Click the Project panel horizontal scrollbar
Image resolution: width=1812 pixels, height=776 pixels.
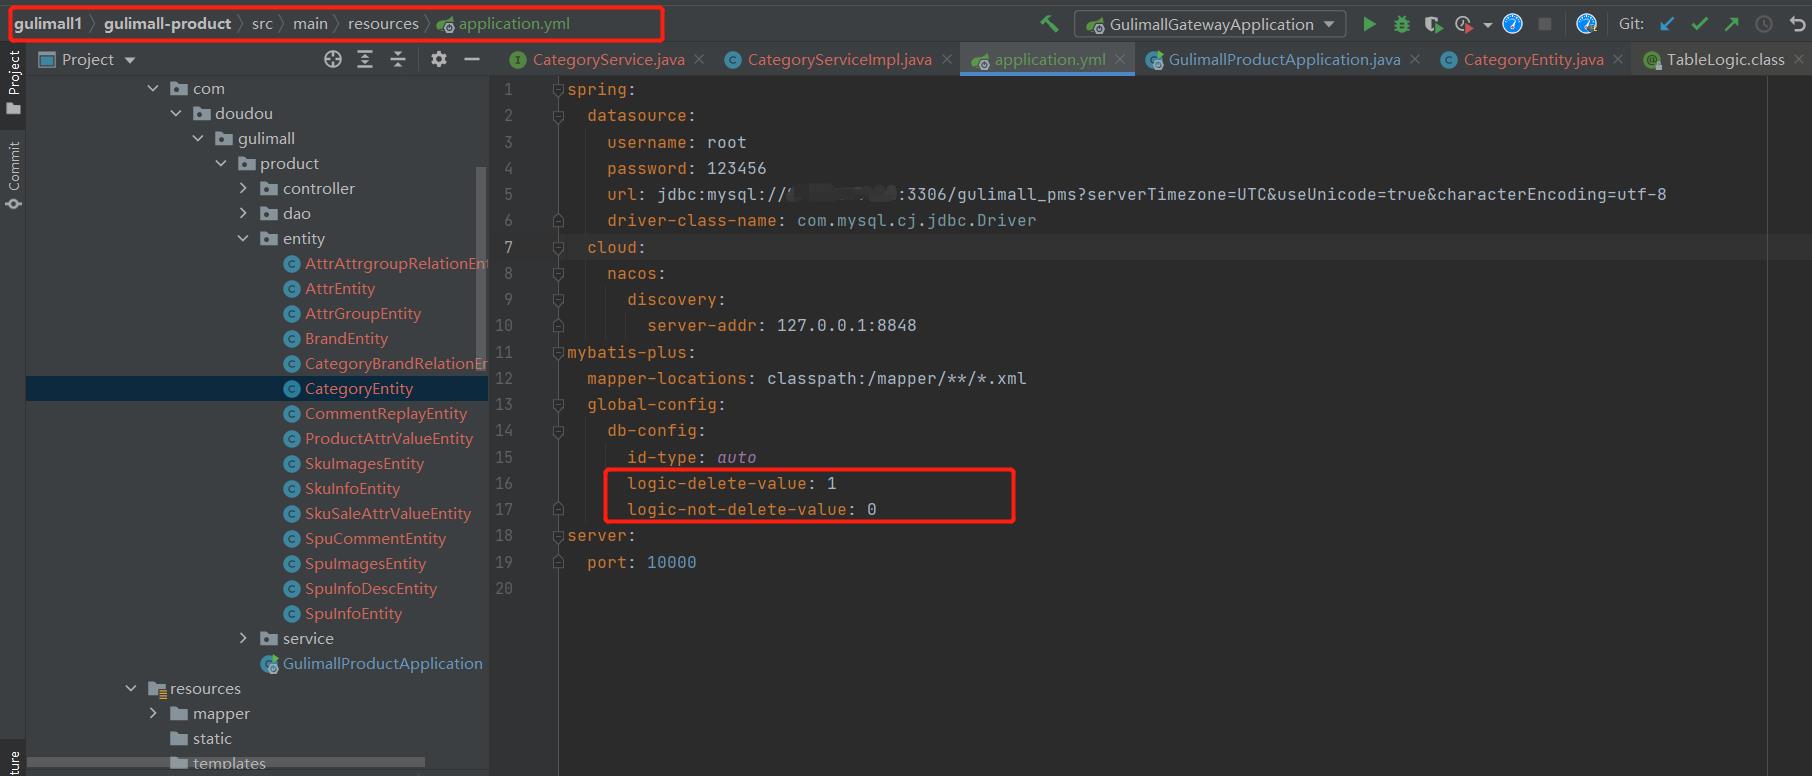click(x=226, y=762)
